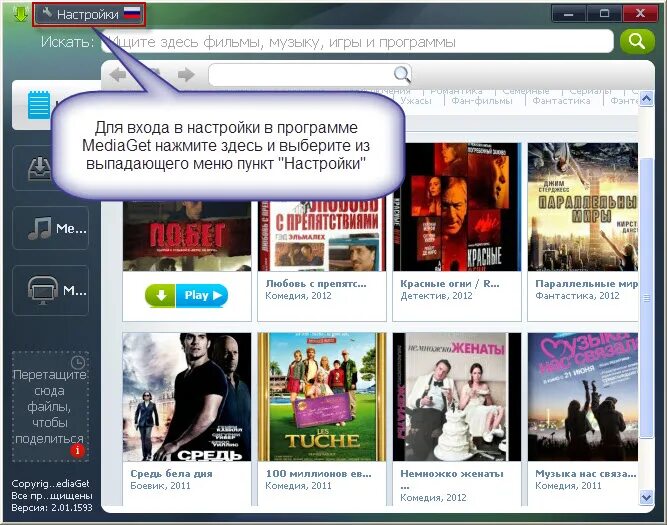The width and height of the screenshot is (667, 525).
Task: Open the Средь бела дня poster
Action: (187, 397)
